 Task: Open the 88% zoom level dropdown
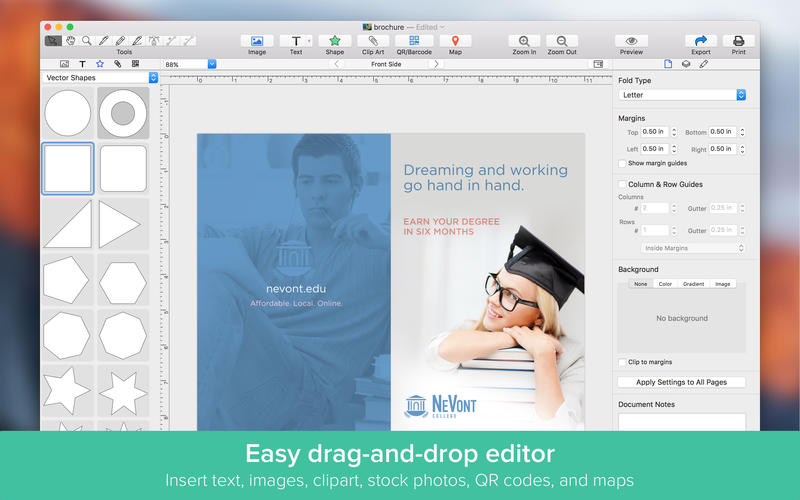point(211,64)
